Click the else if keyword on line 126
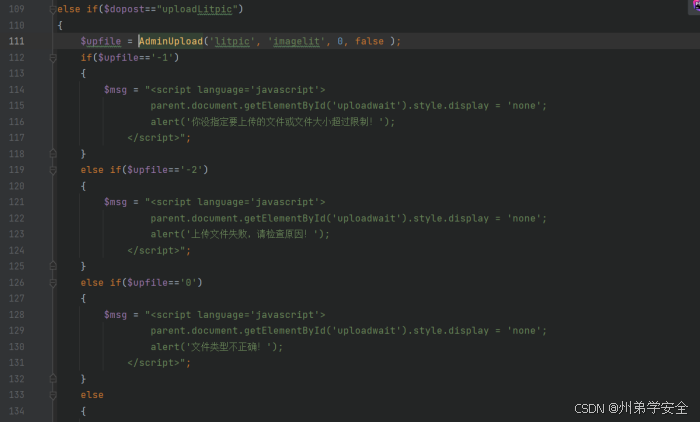The image size is (700, 422). tap(100, 283)
